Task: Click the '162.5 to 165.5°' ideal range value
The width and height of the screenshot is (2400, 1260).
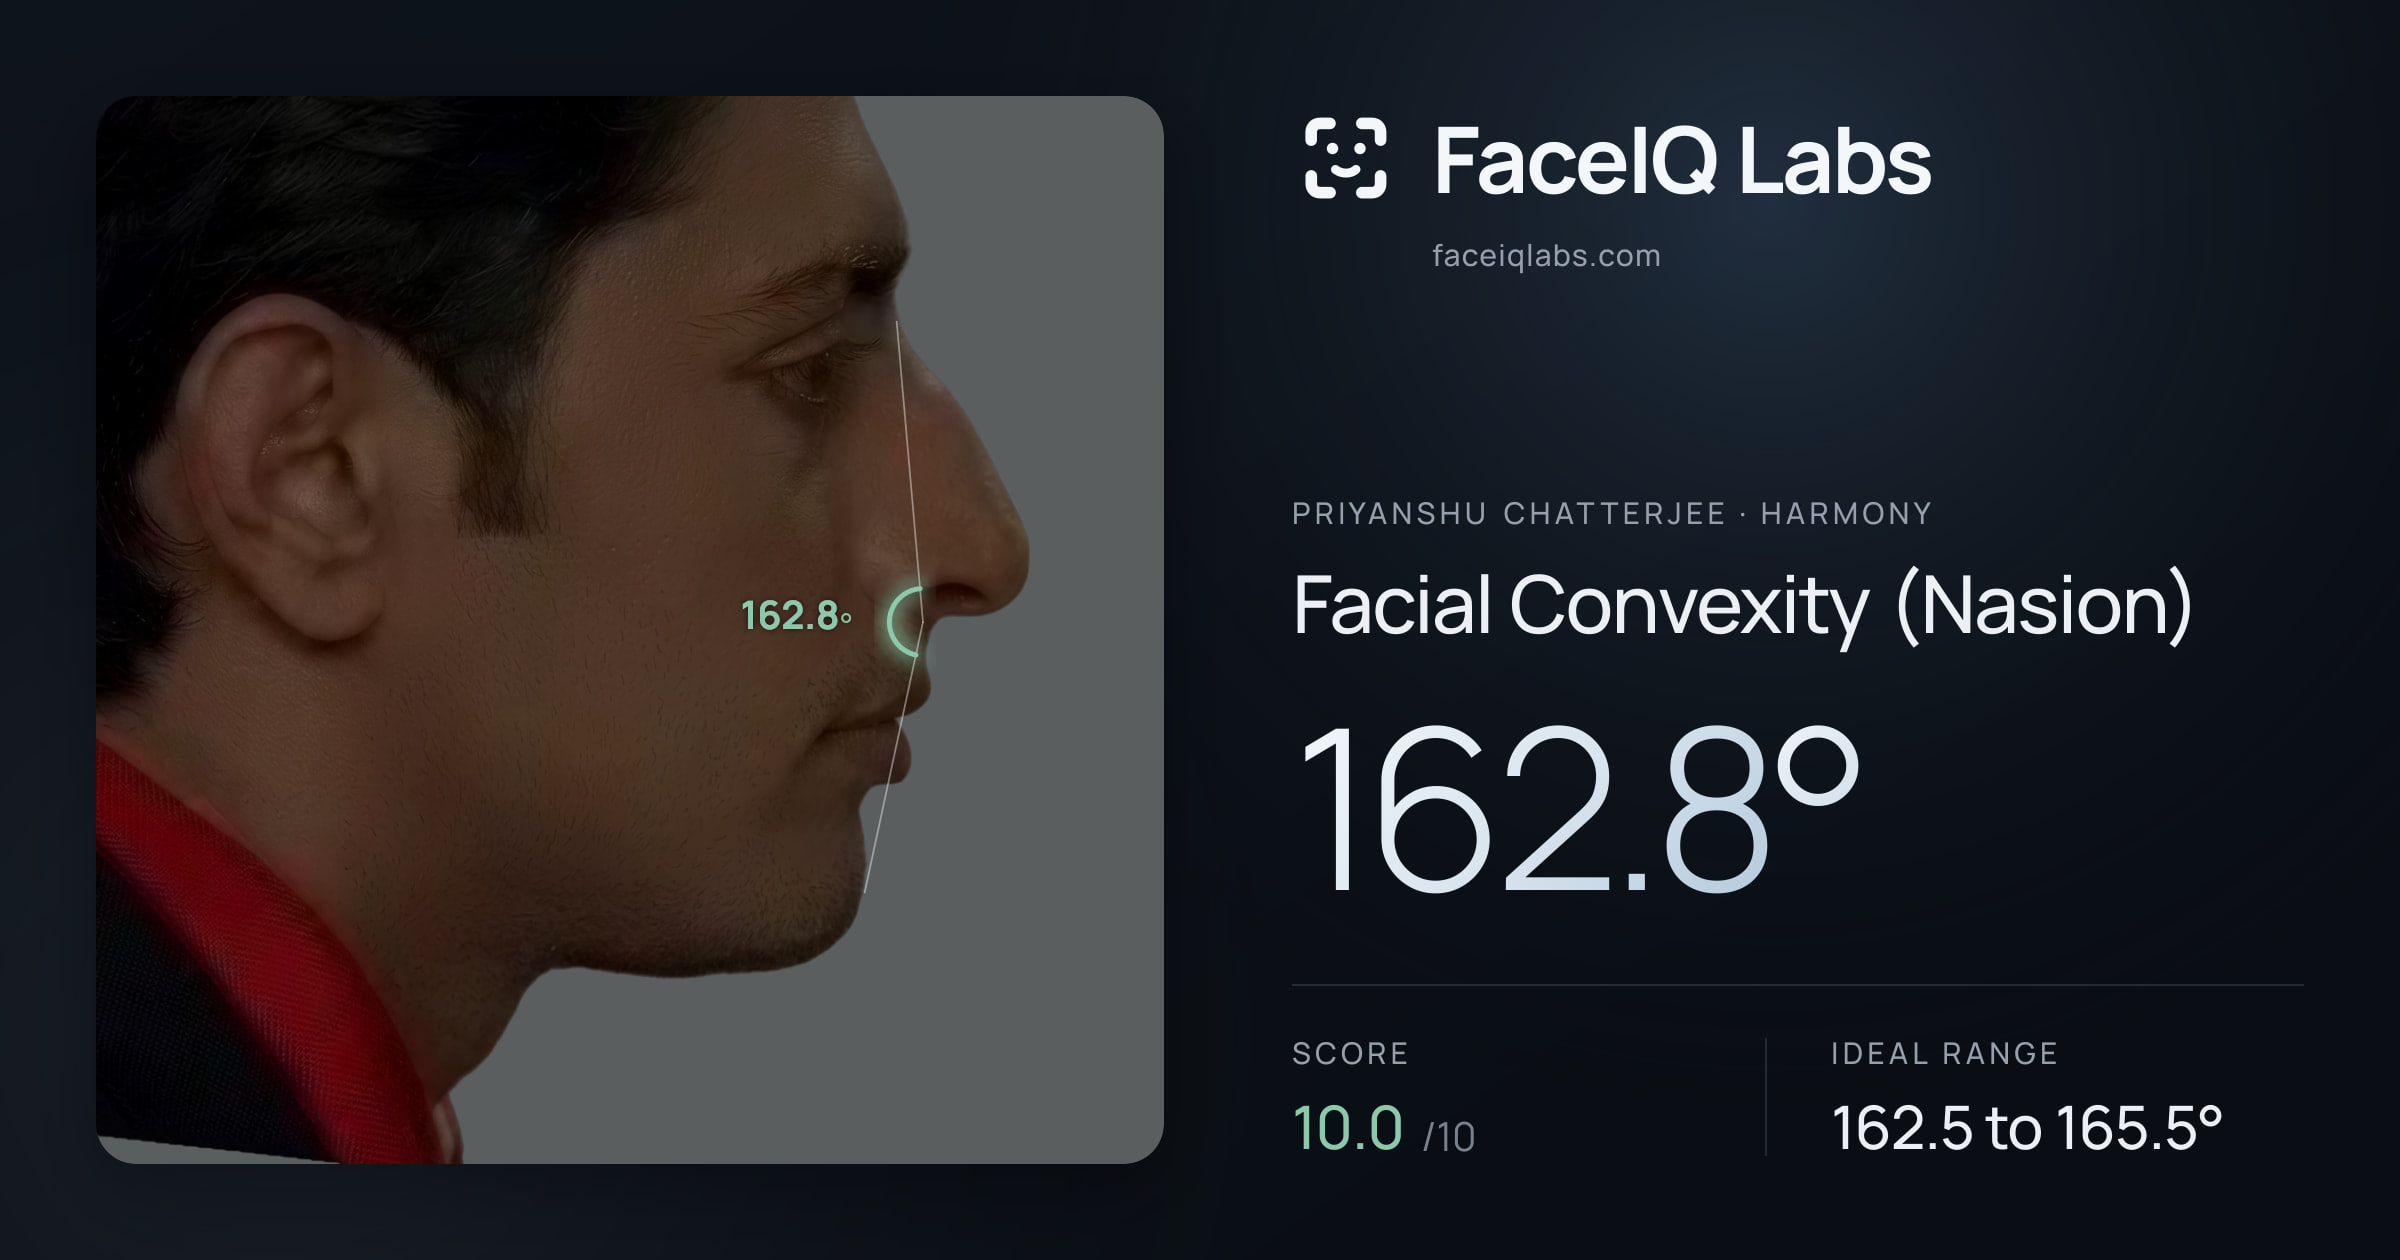Action: 2027,1128
